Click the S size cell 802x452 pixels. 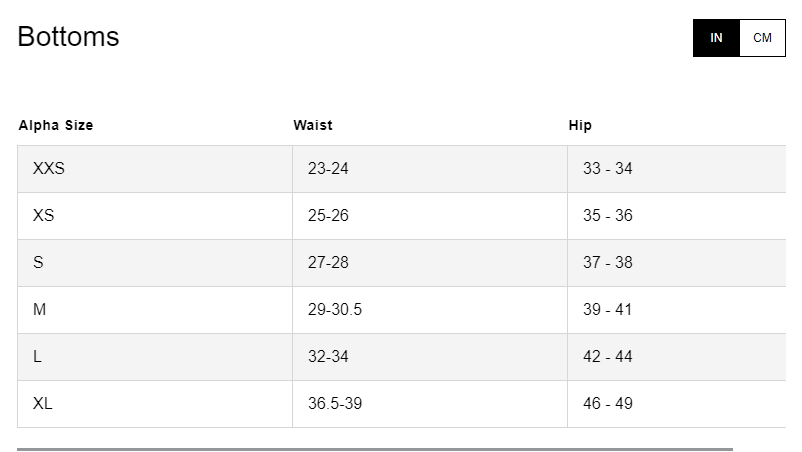tap(38, 263)
